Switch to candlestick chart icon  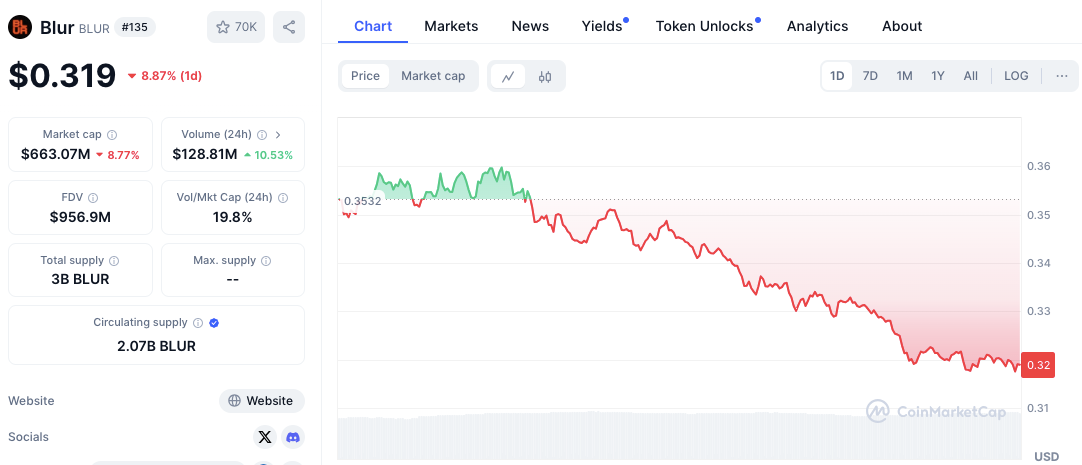click(x=545, y=76)
